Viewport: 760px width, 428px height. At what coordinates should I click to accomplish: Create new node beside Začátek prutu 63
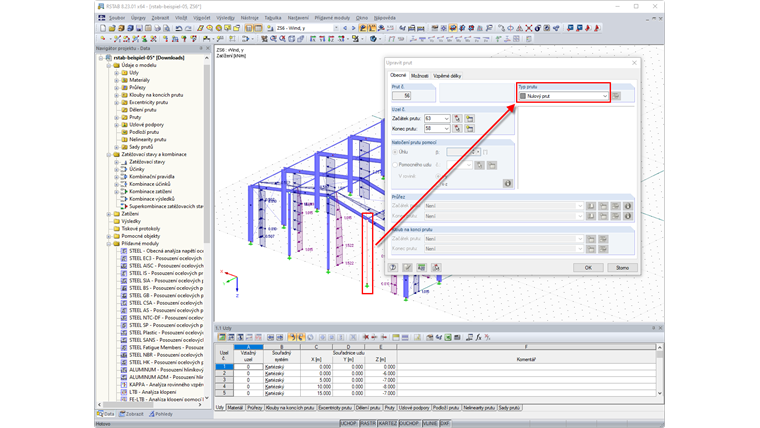469,118
